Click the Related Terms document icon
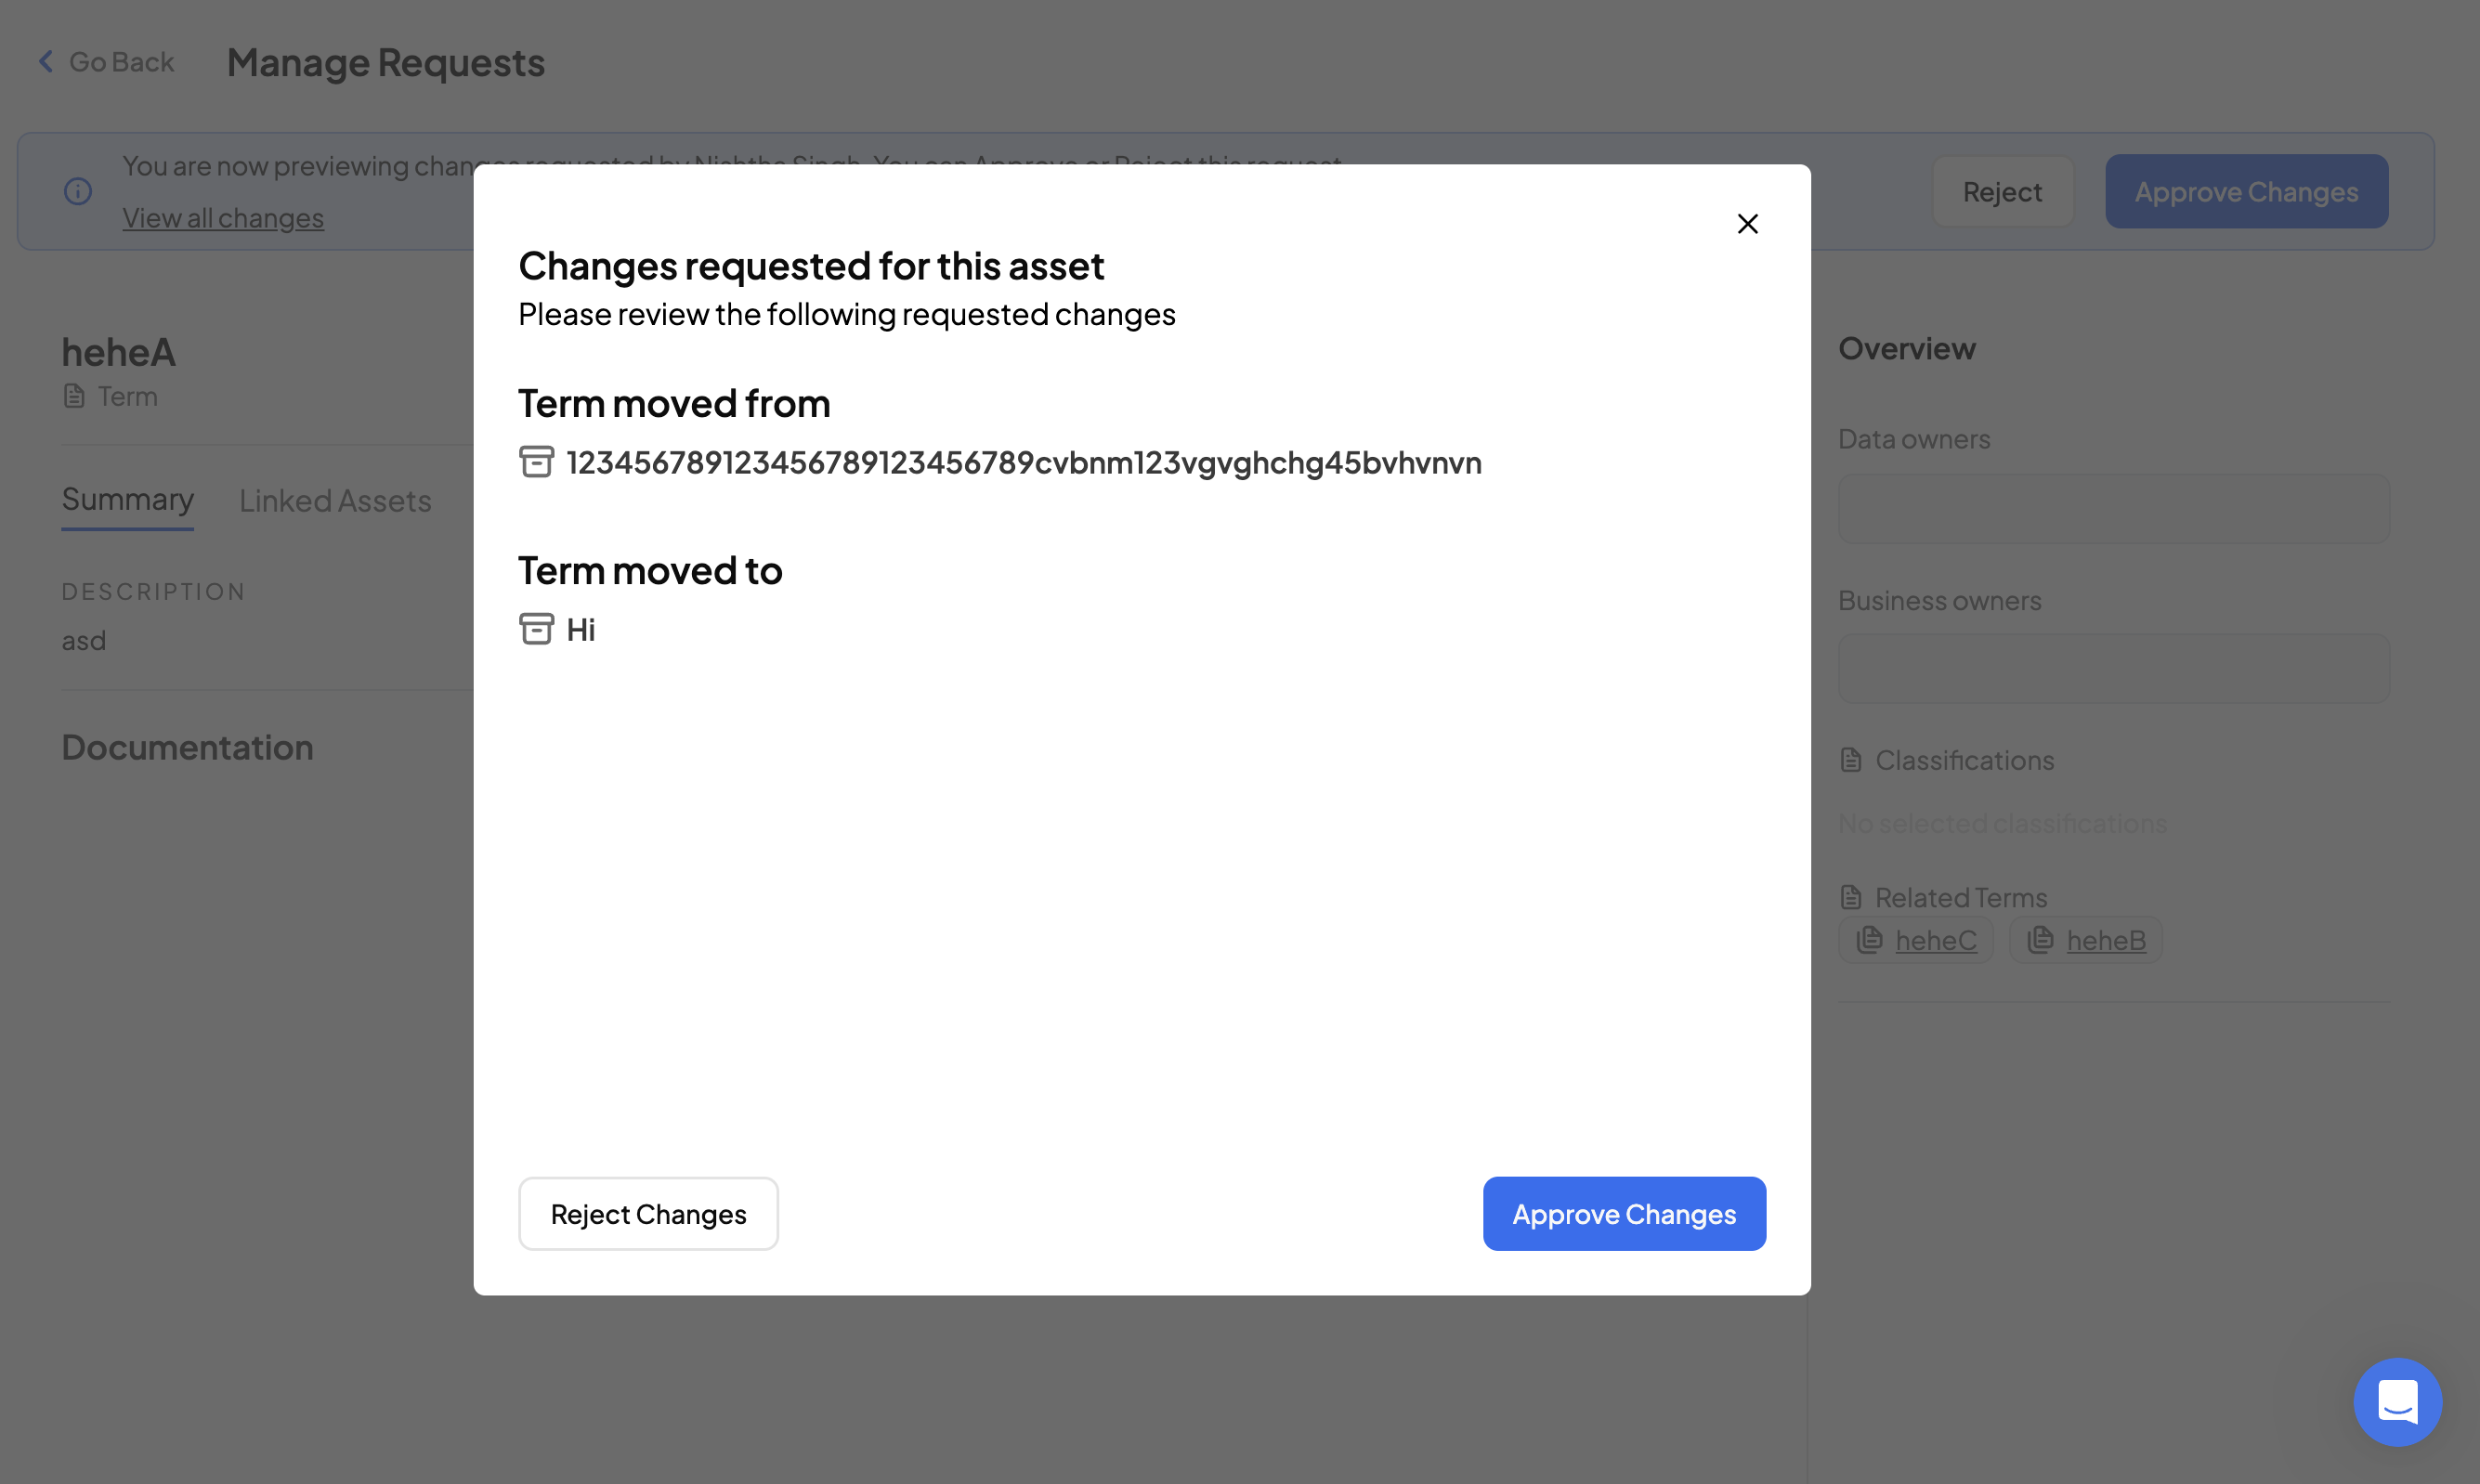The image size is (2480, 1484). click(1851, 897)
